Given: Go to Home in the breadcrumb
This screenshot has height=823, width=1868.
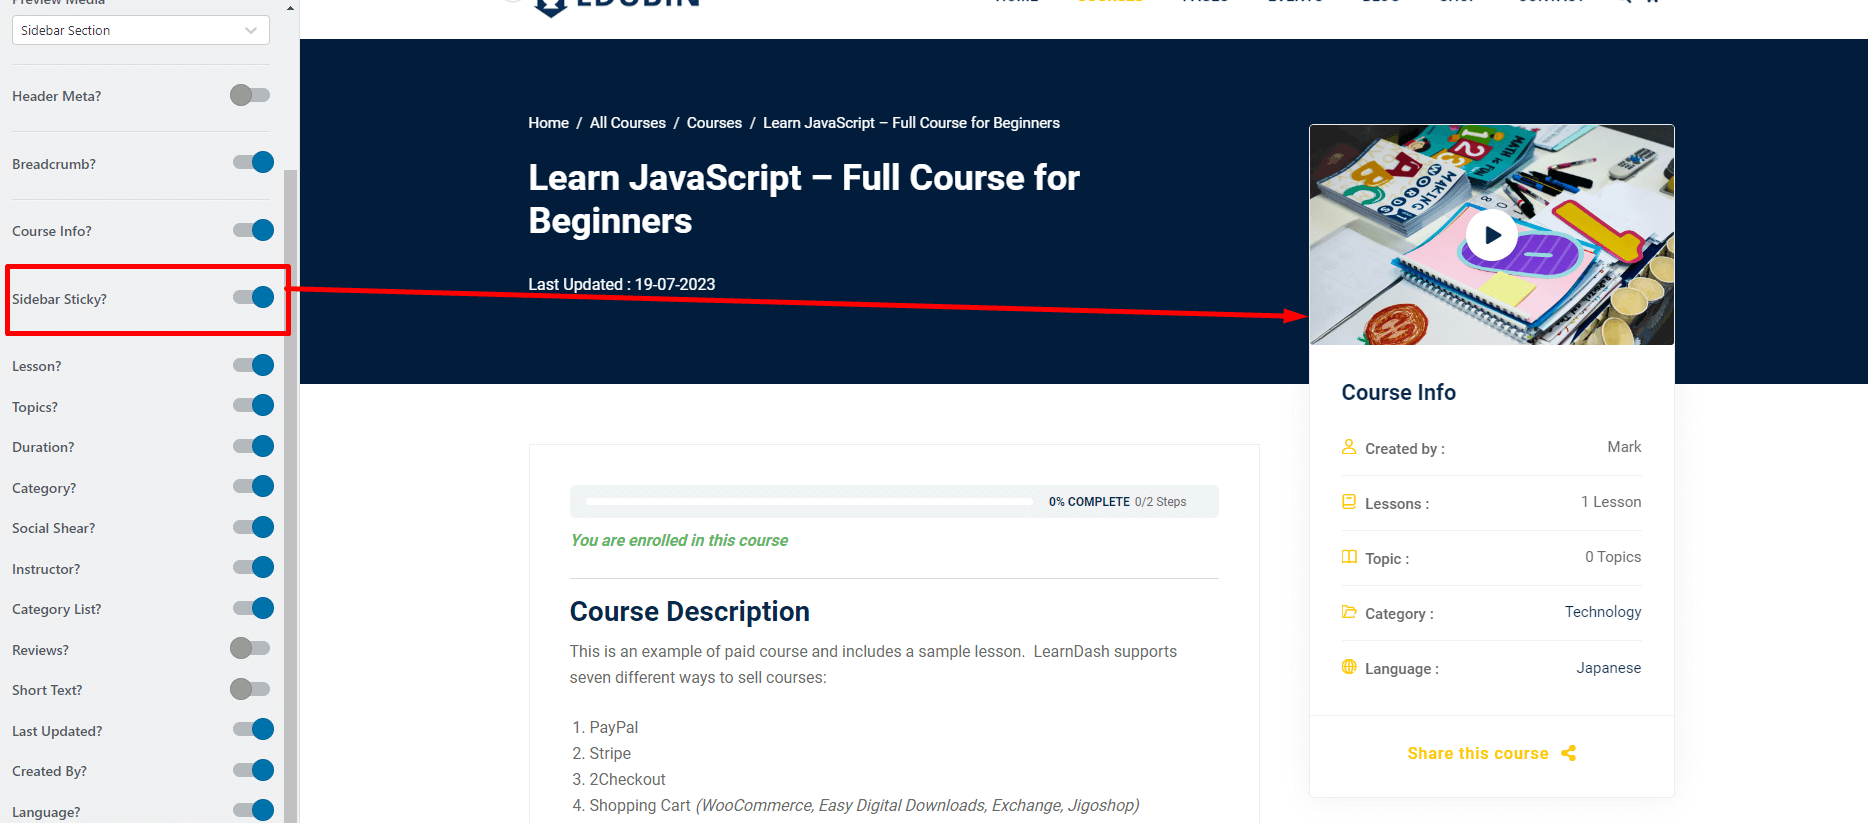Looking at the screenshot, I should coord(548,123).
